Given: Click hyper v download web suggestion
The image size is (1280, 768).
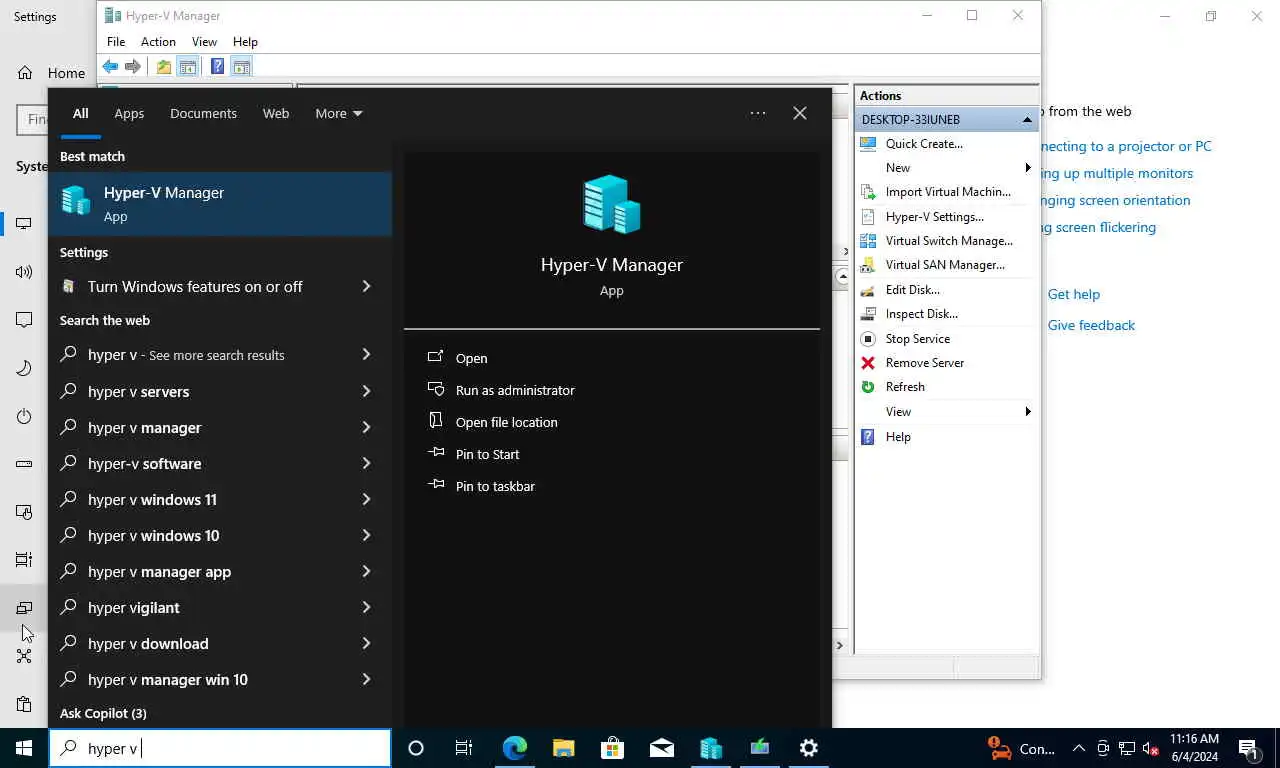Looking at the screenshot, I should pyautogui.click(x=148, y=644).
